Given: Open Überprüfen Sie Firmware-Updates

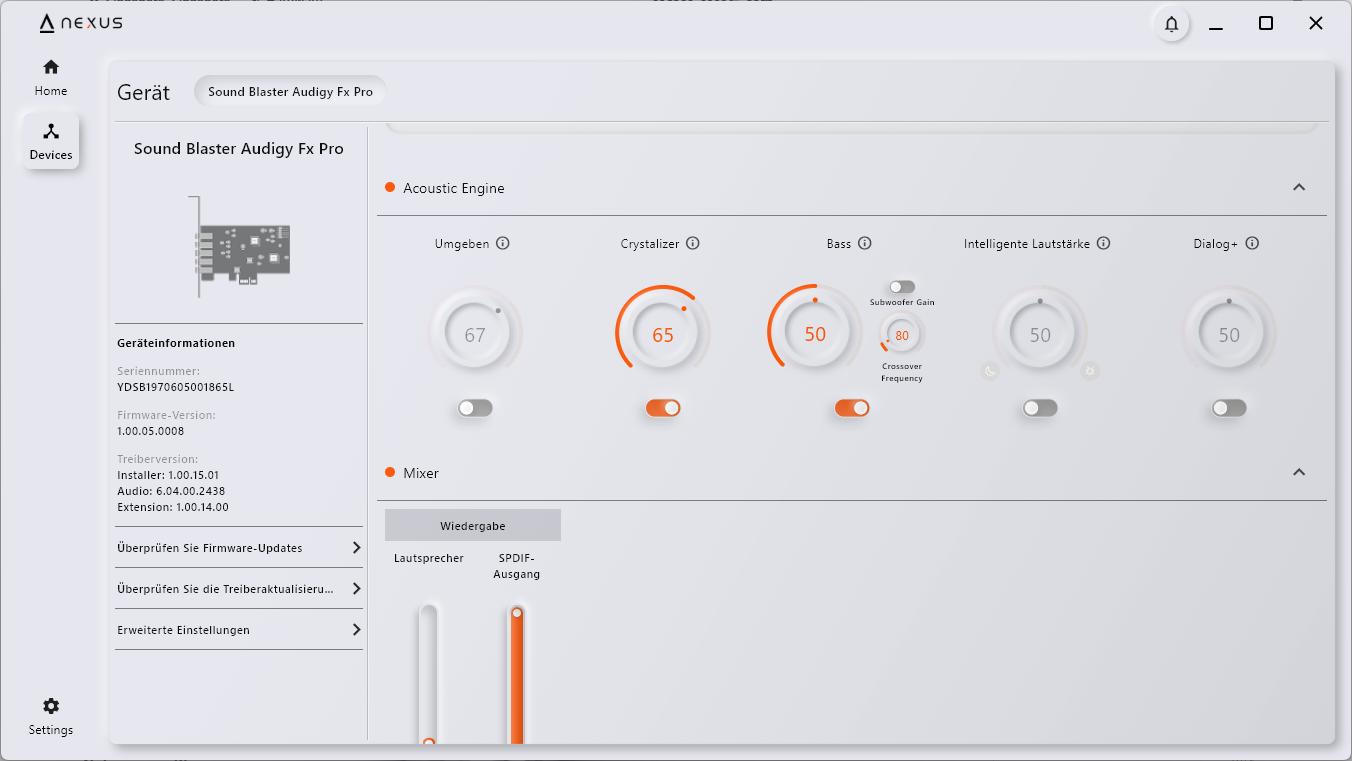Looking at the screenshot, I should (x=238, y=548).
